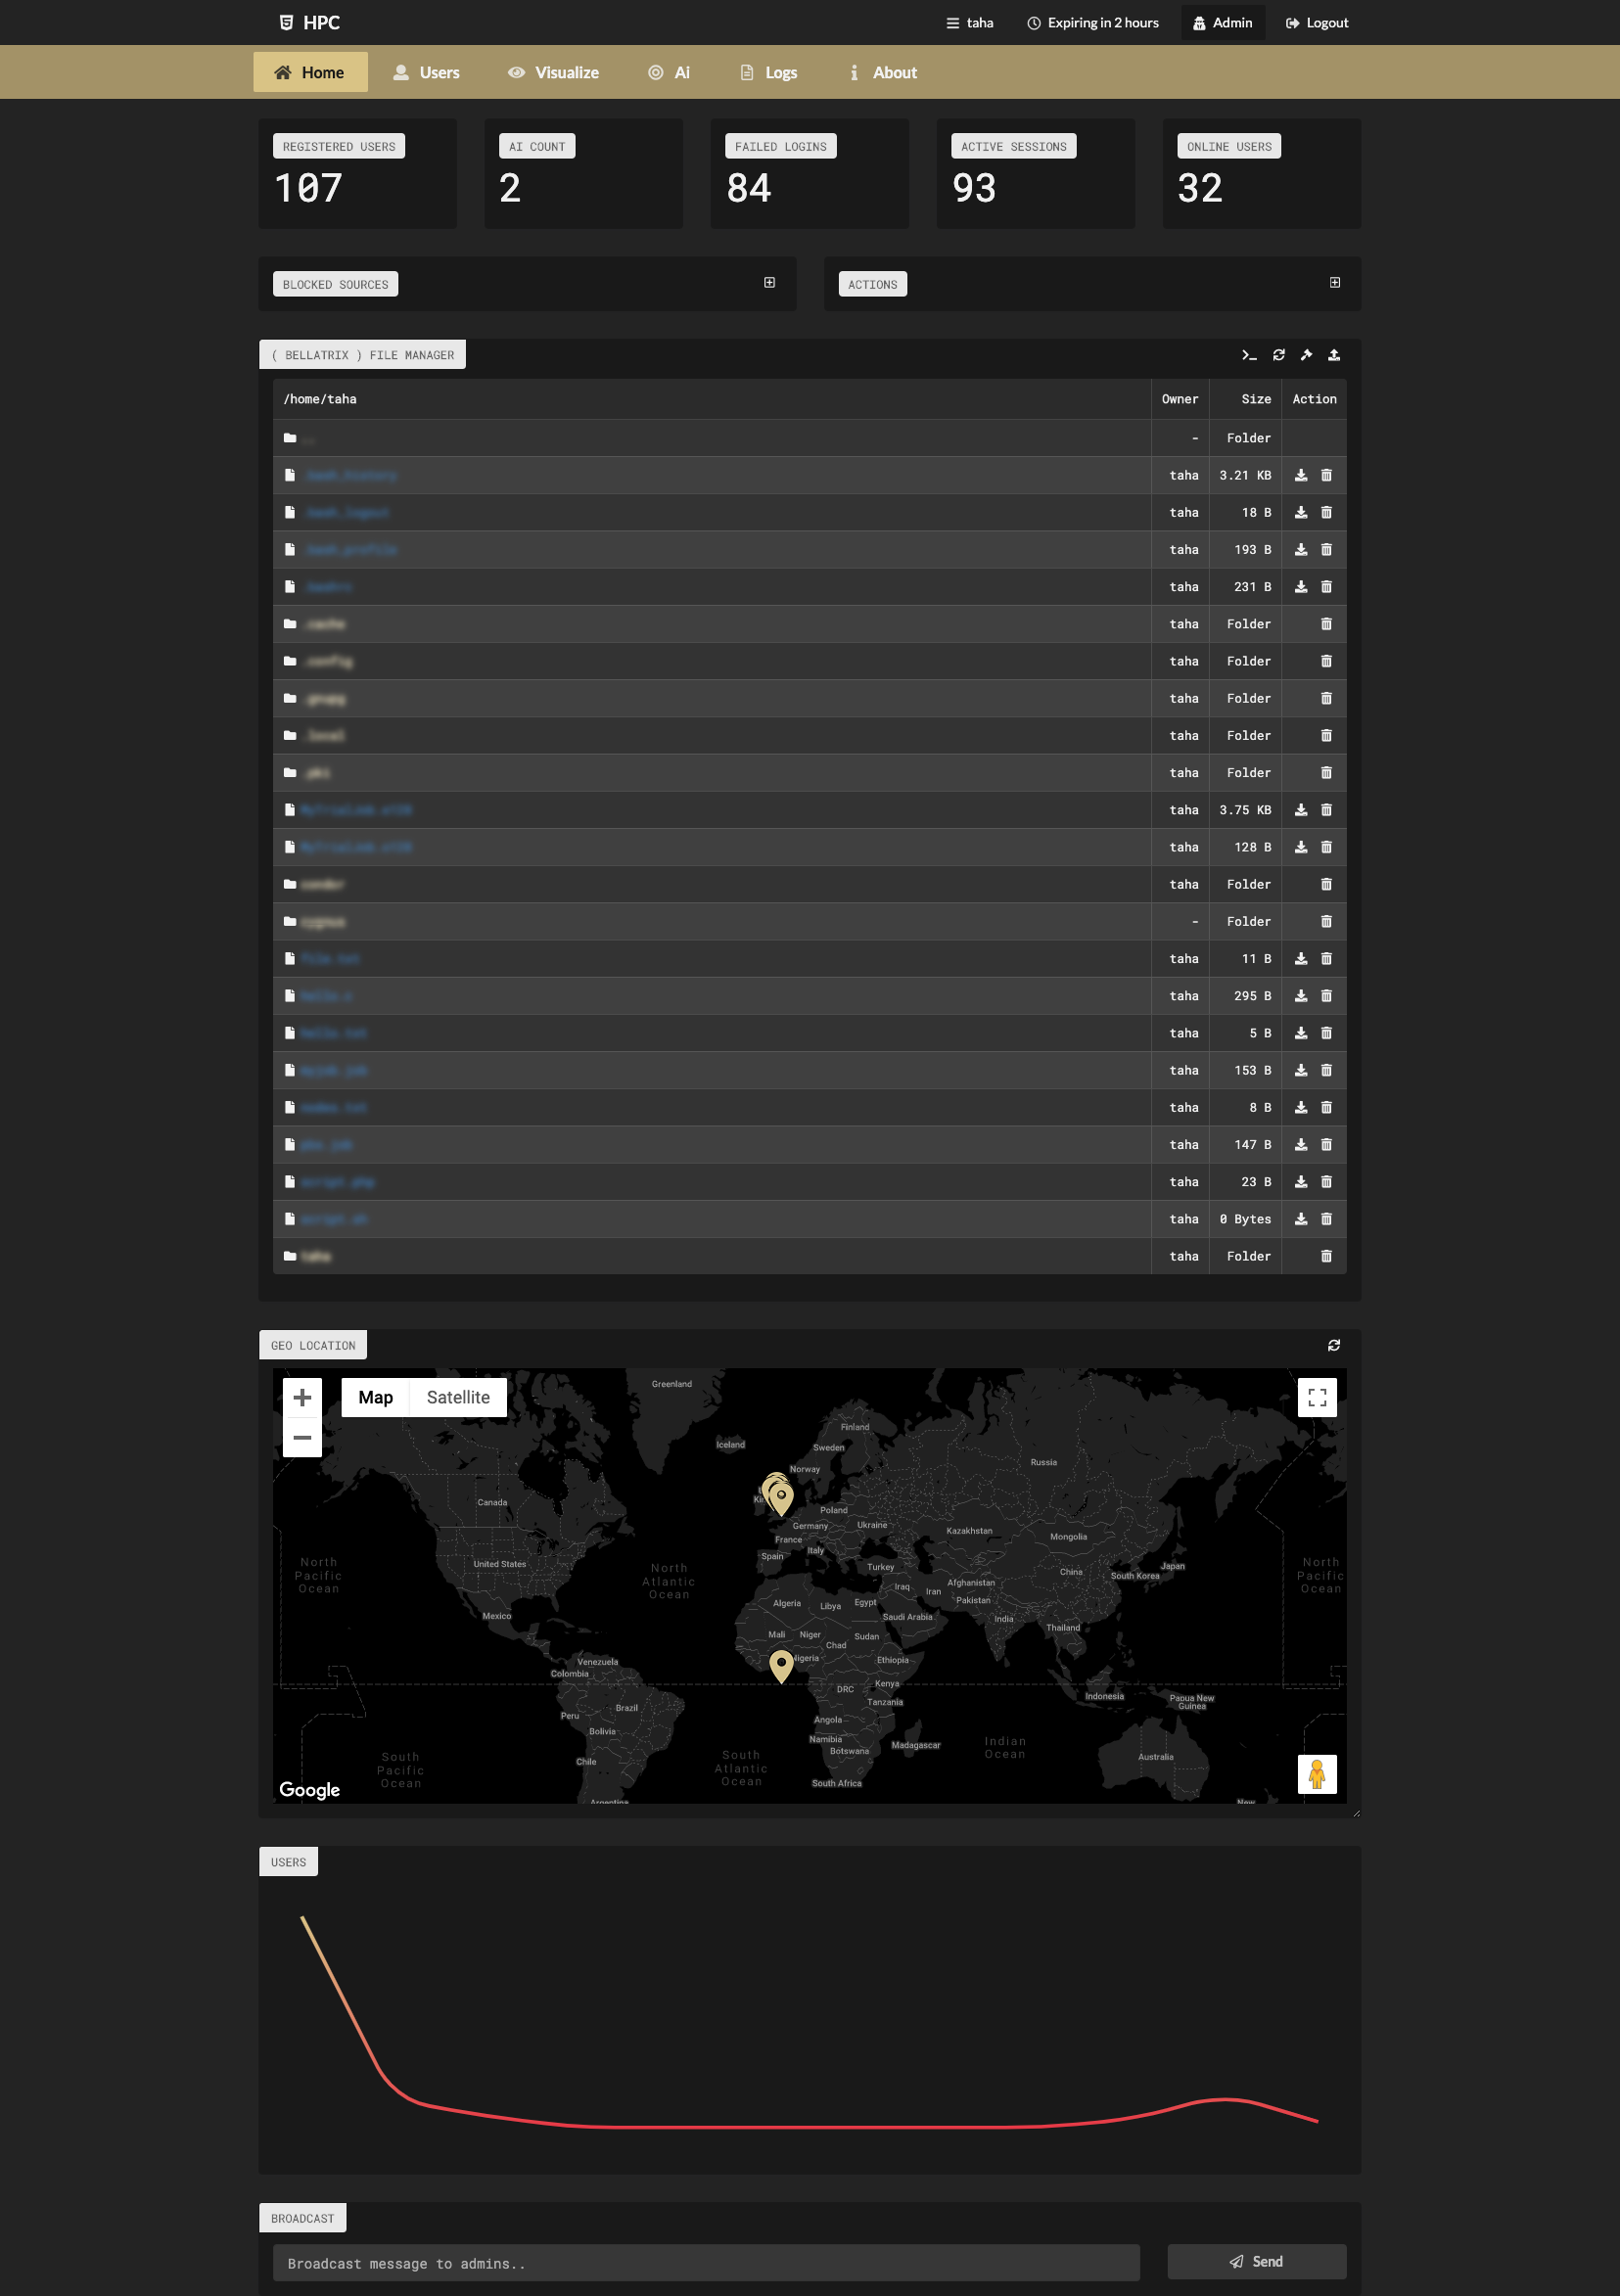
Task: Open the hamburger menu next to taha
Action: 951,22
